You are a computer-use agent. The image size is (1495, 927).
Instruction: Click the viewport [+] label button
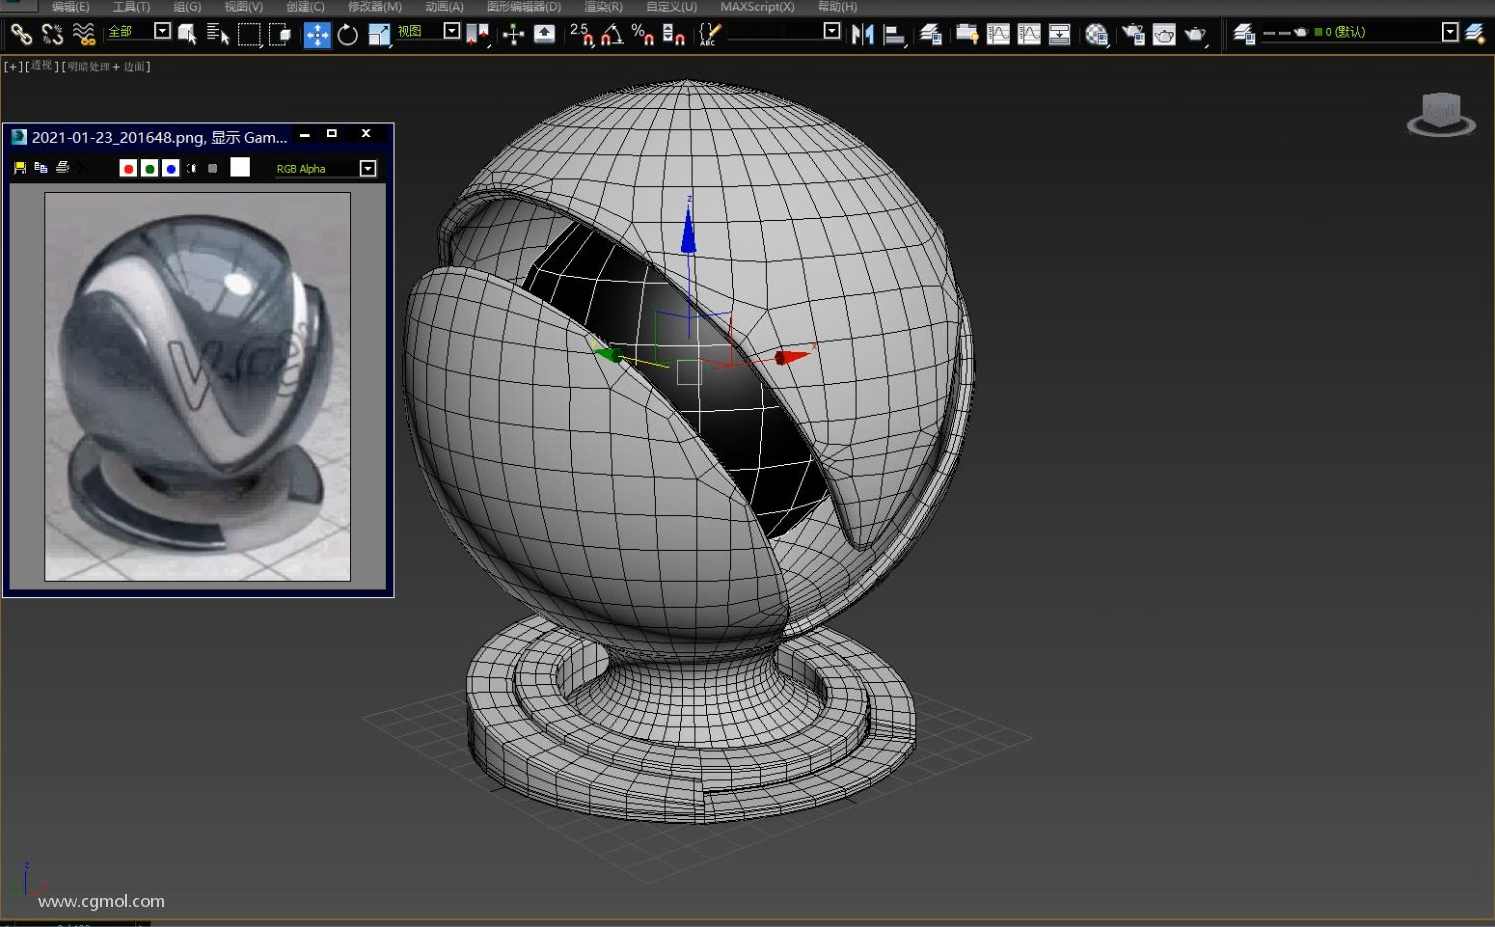click(x=12, y=67)
